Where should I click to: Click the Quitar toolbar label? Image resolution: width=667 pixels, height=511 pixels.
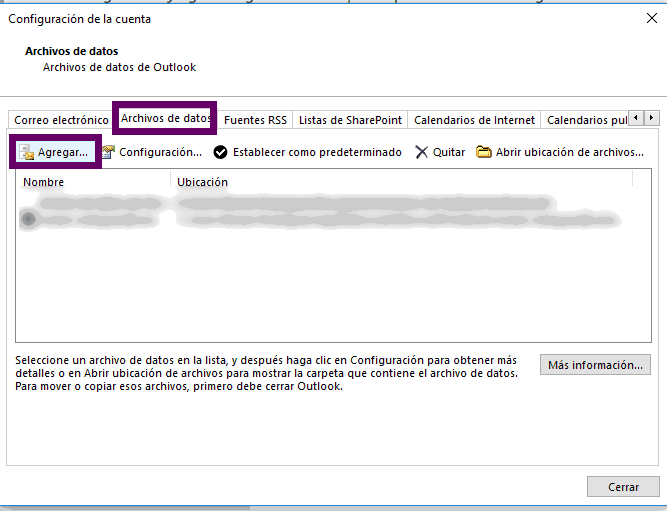tap(449, 152)
